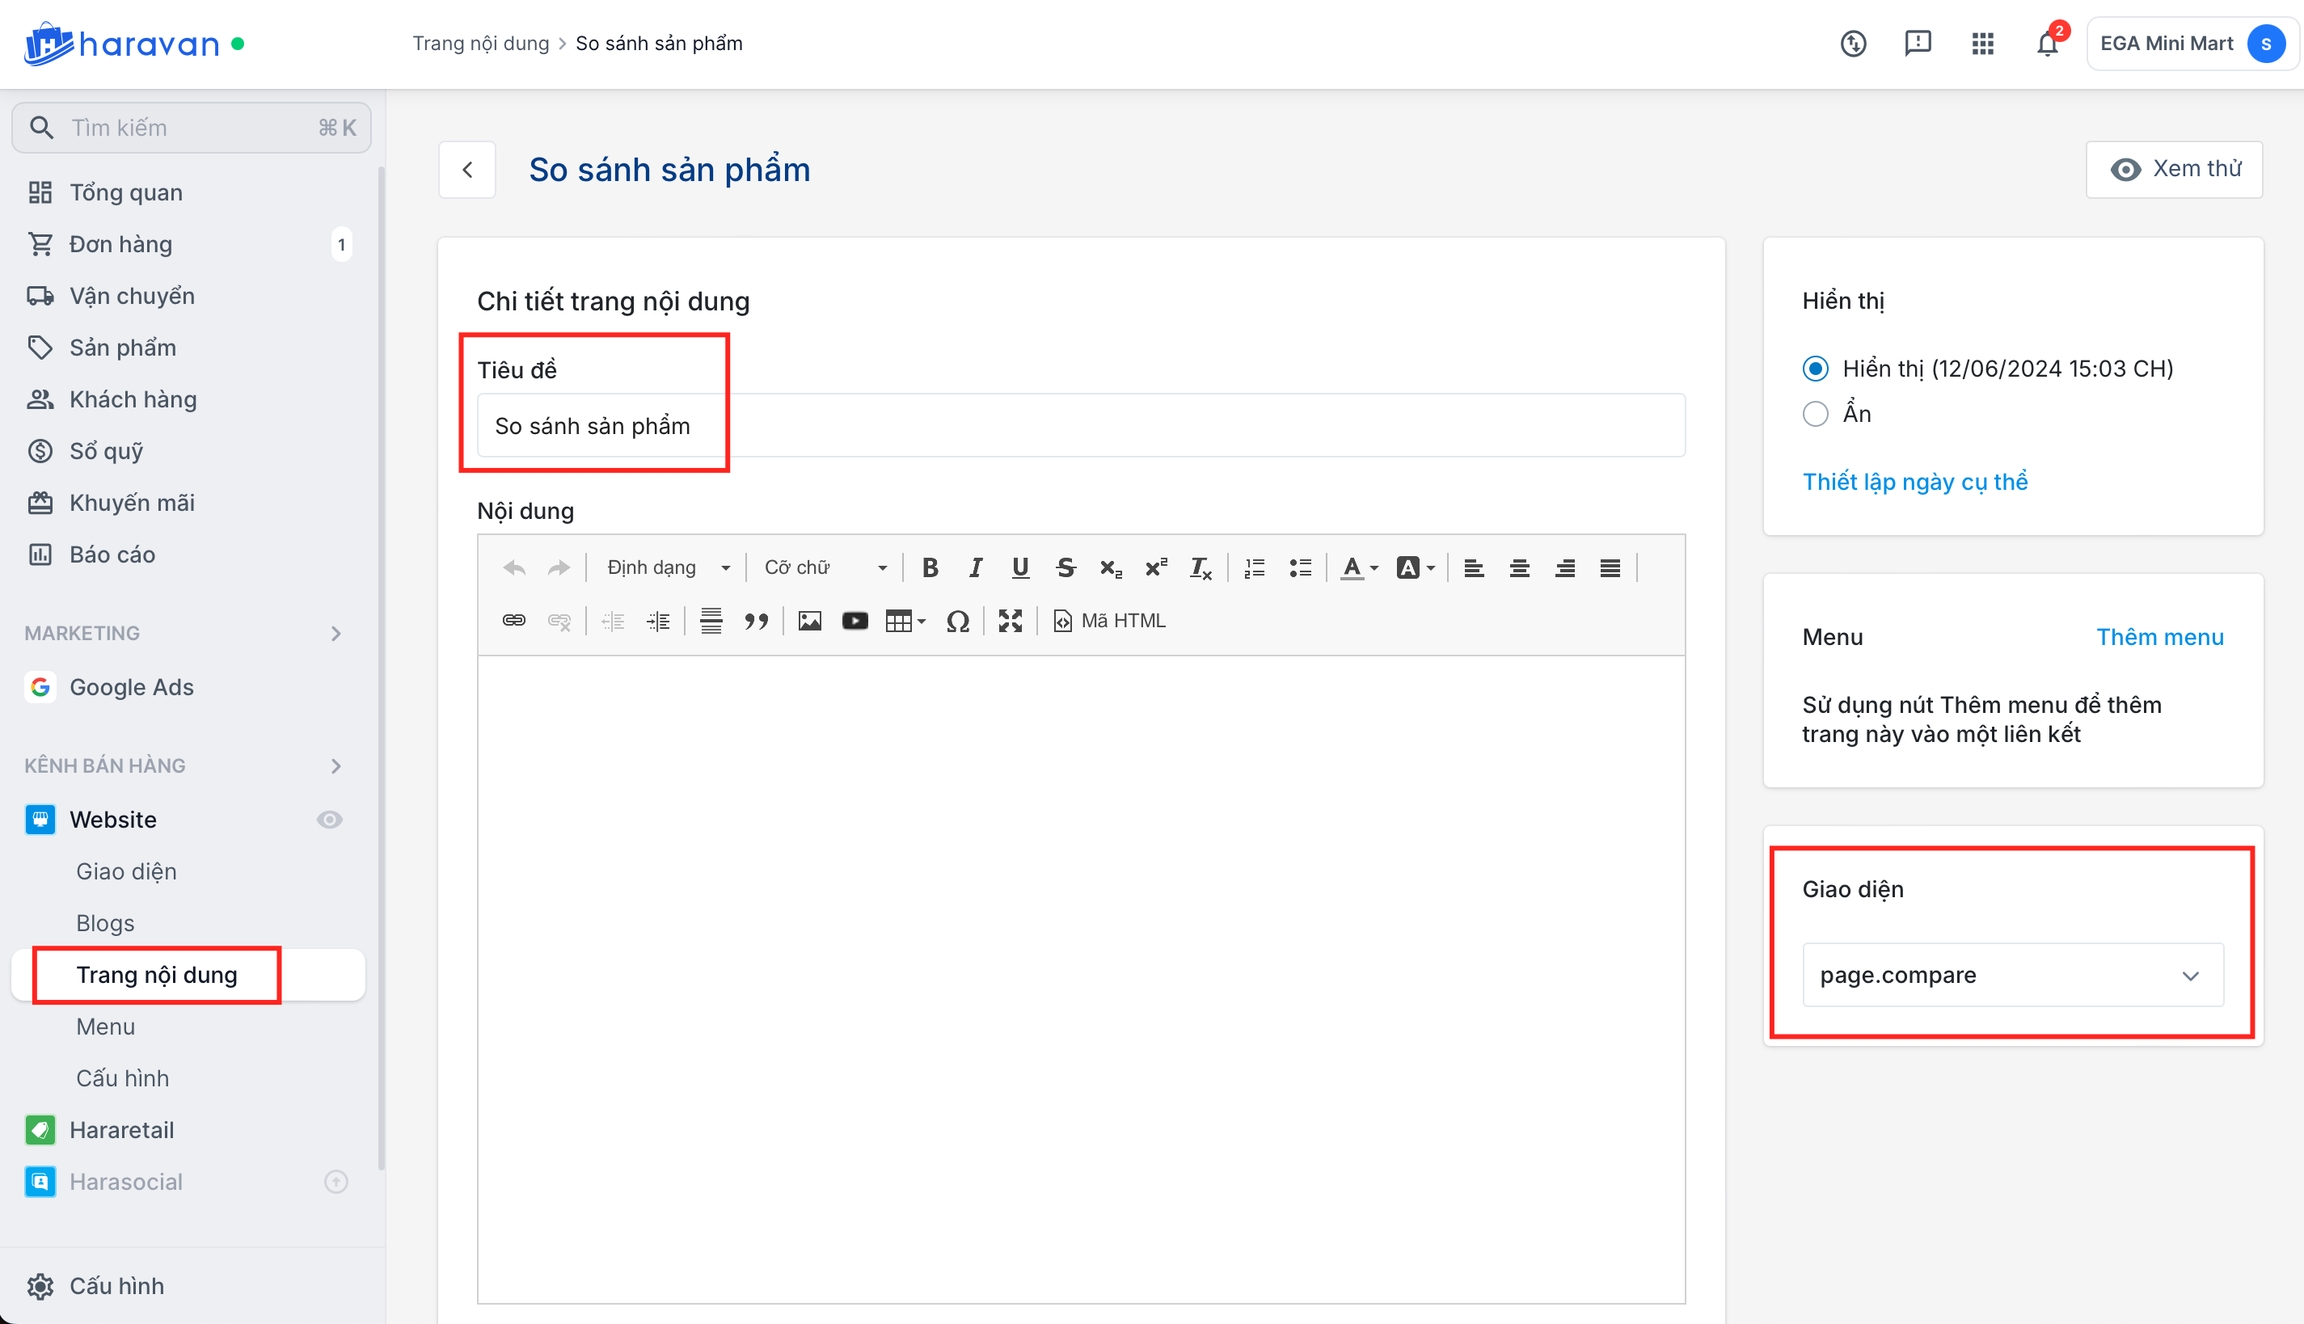Viewport: 2304px width, 1324px height.
Task: Insert a special character (Omega icon)
Action: click(957, 621)
